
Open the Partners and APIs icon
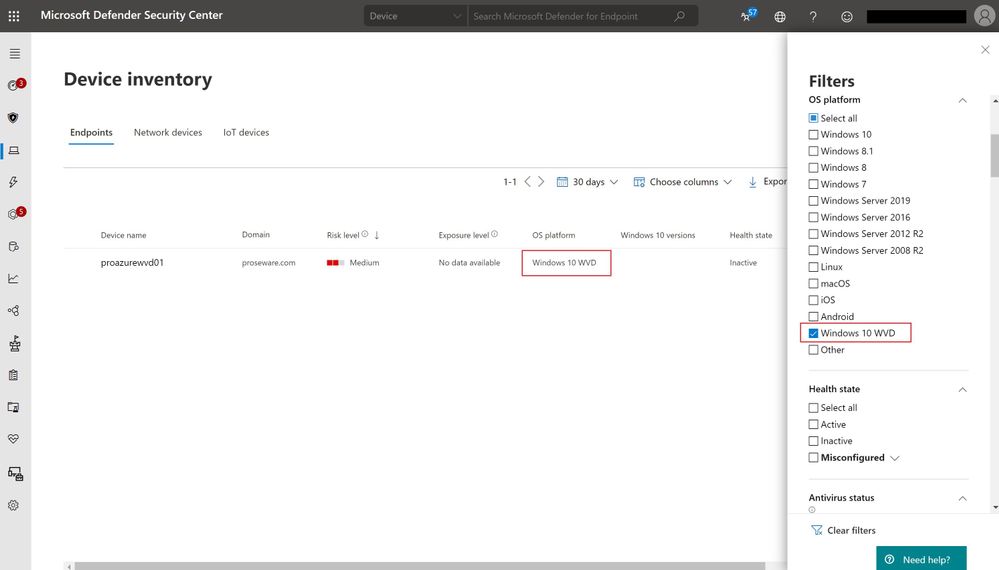point(13,311)
